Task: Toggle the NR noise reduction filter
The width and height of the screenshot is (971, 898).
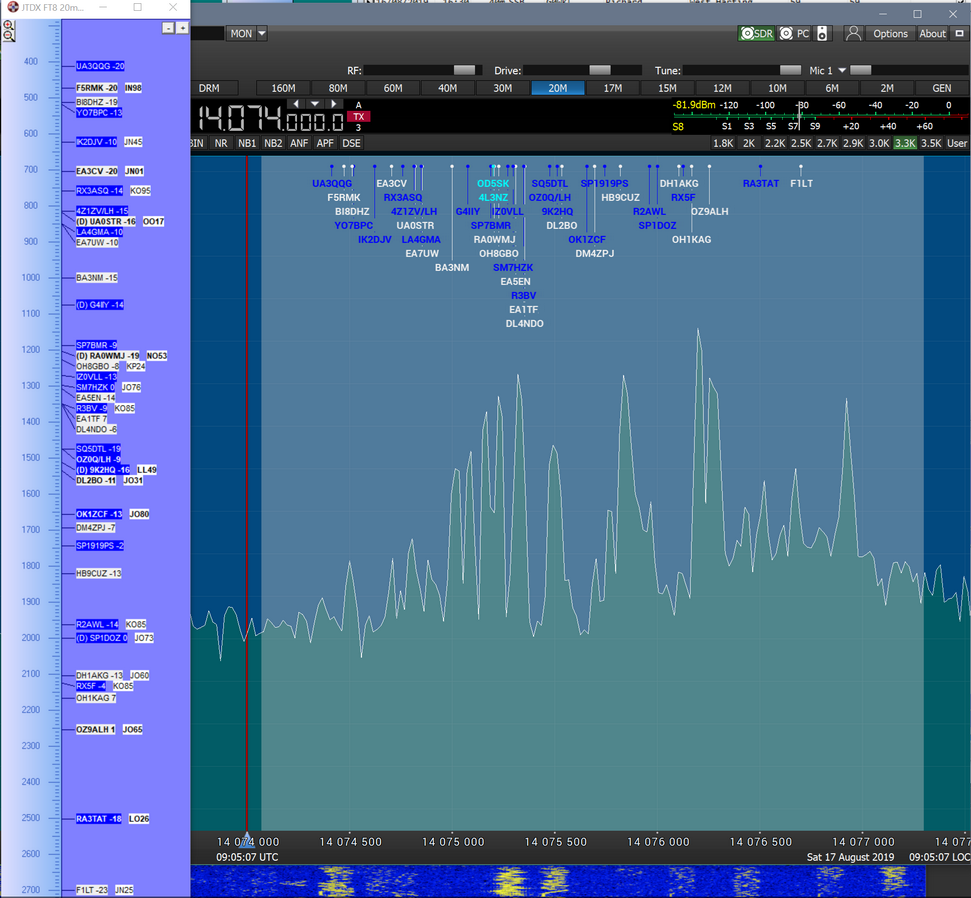Action: pyautogui.click(x=221, y=143)
